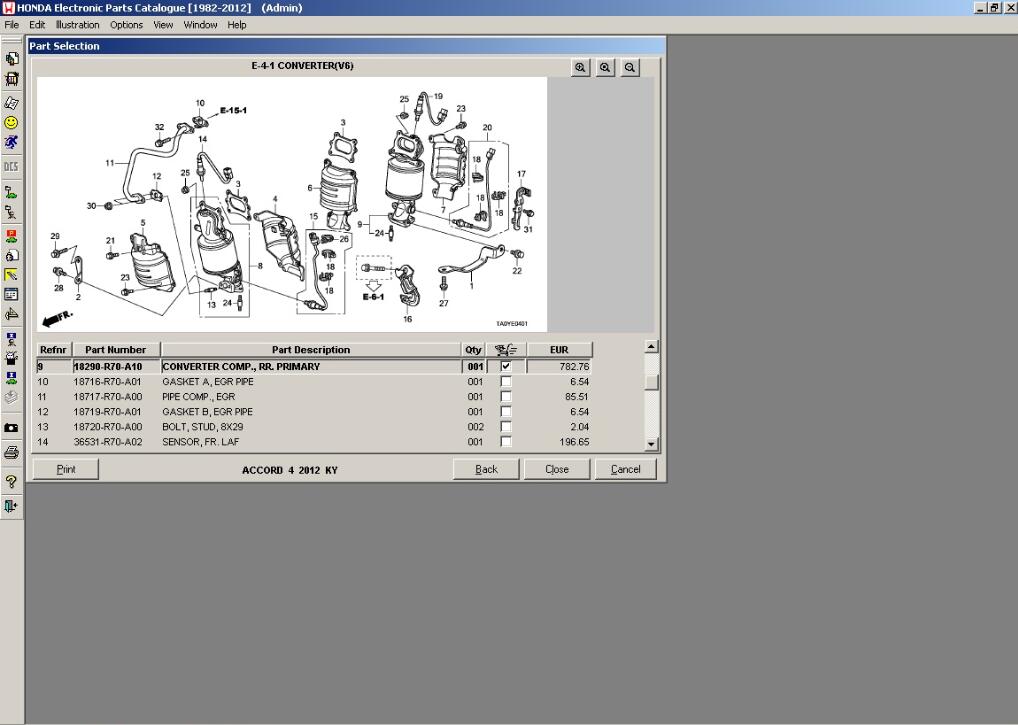Select part number 18719-R70-A01

coord(107,412)
